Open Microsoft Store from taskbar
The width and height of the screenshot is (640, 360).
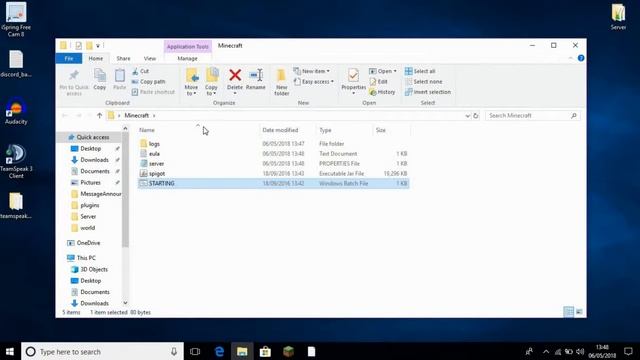(265, 351)
